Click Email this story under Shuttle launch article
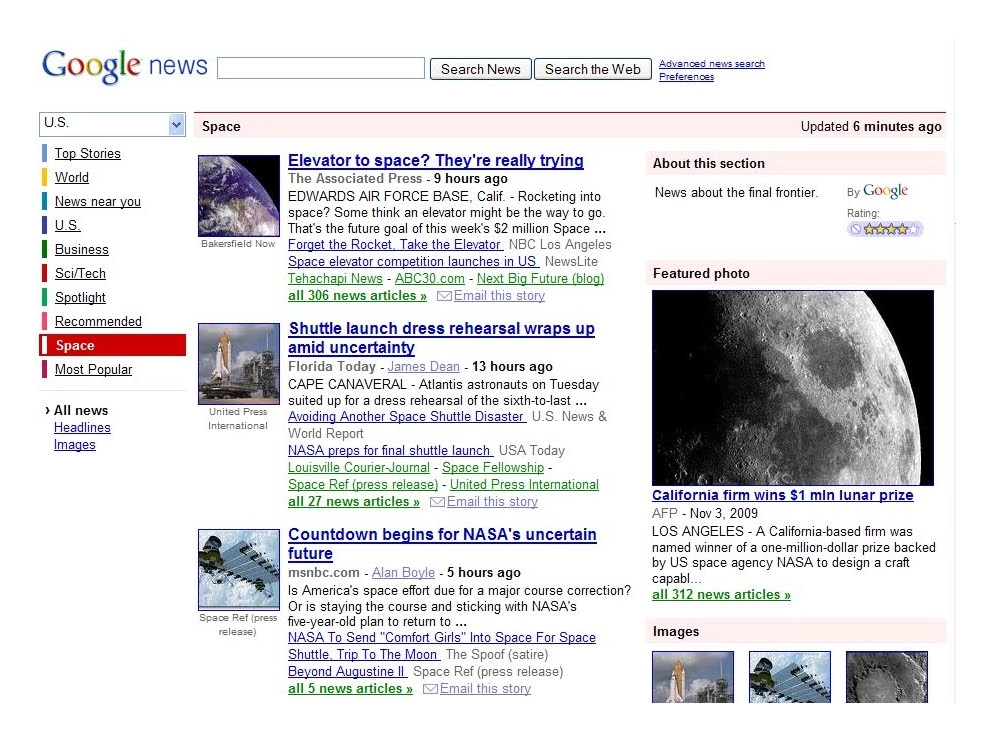Screen dimensions: 991x743 [492, 502]
